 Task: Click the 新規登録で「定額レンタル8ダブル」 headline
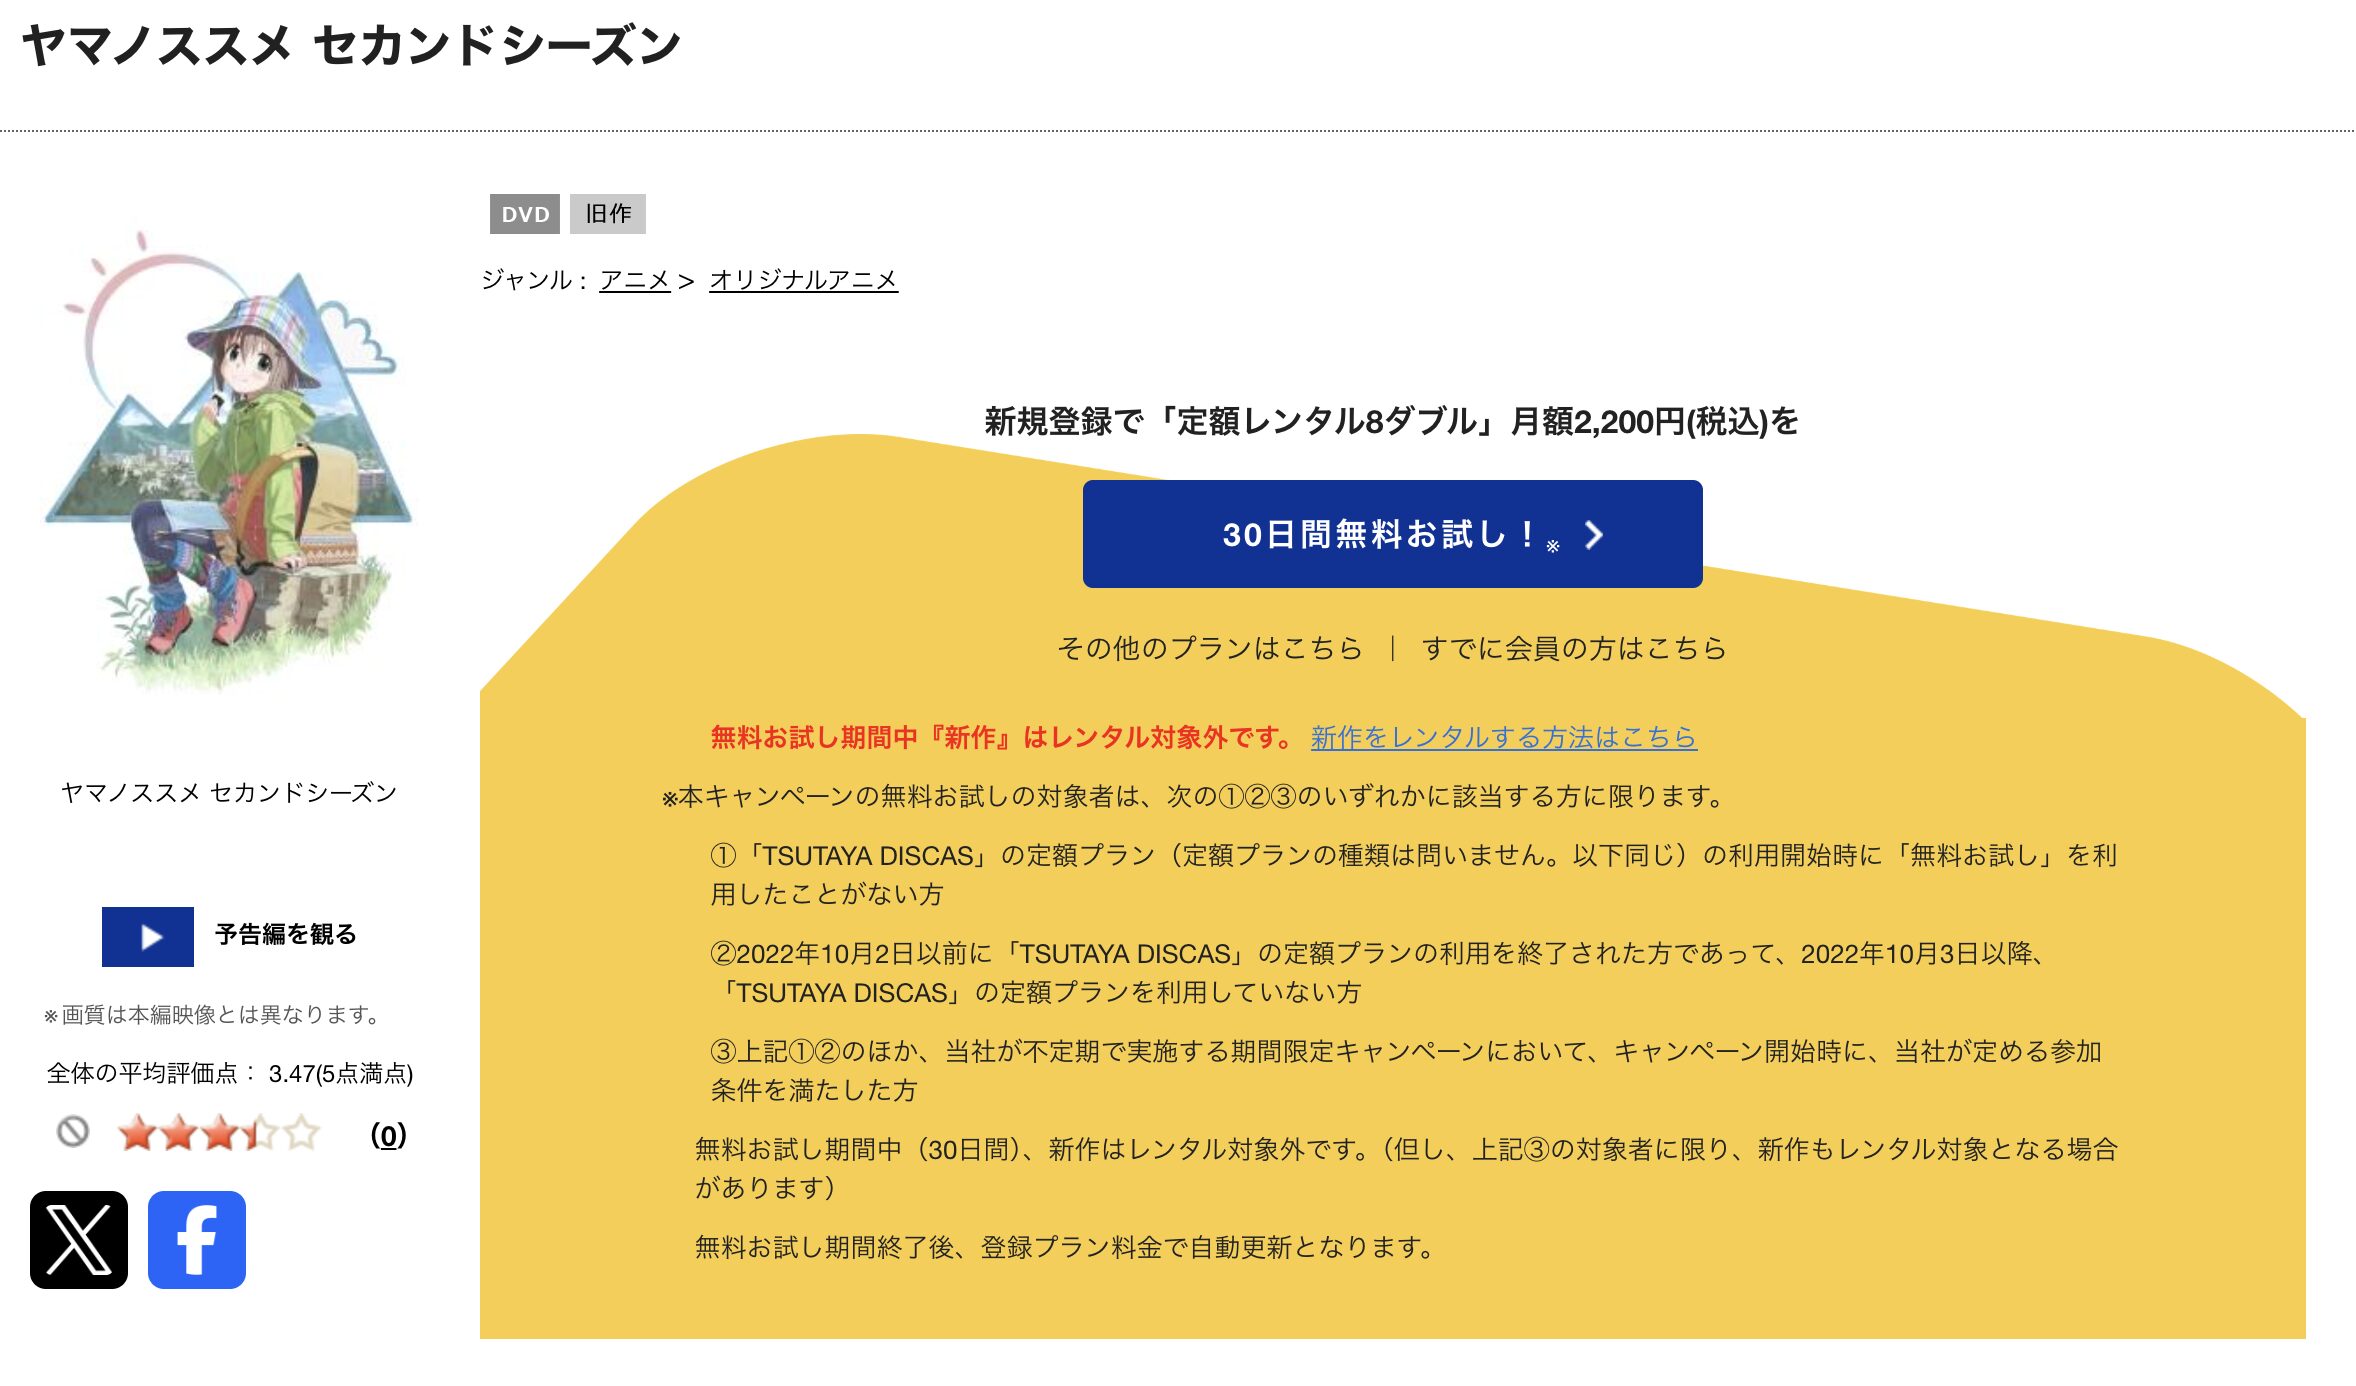pos(1391,421)
